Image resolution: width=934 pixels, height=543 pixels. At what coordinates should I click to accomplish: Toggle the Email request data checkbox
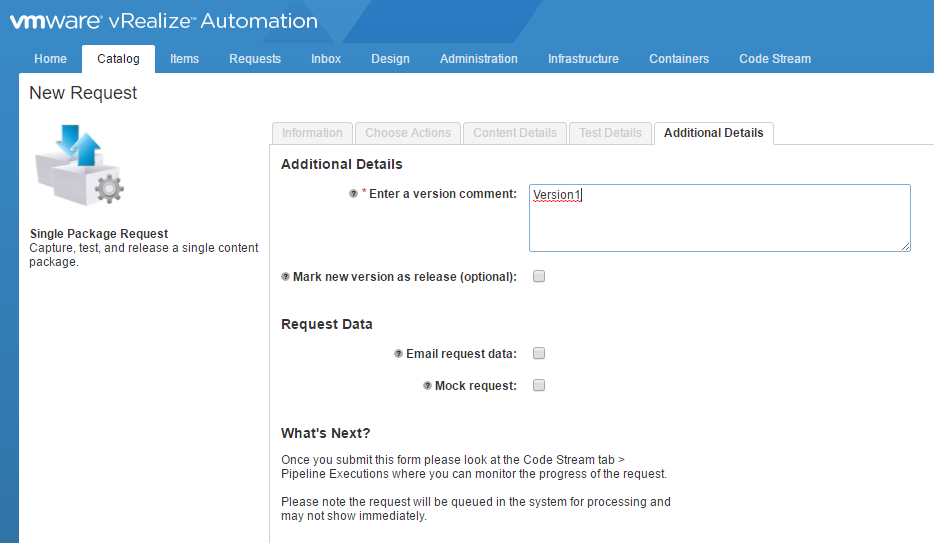[539, 353]
